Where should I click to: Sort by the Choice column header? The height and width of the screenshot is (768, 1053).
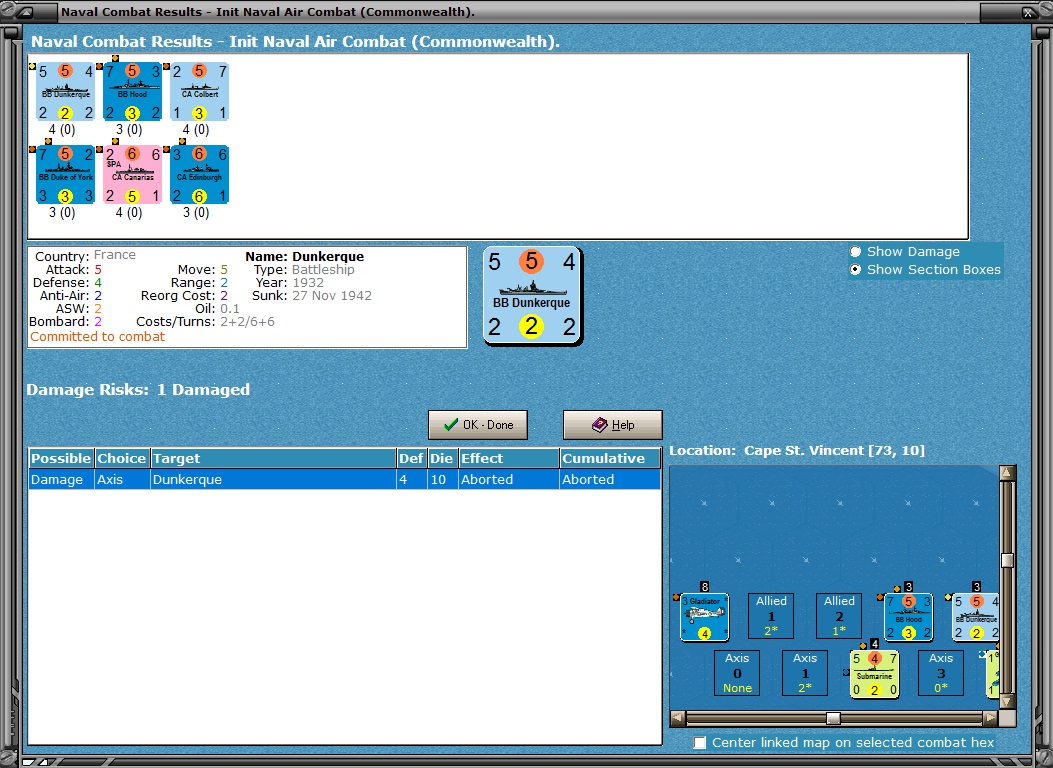coord(122,459)
